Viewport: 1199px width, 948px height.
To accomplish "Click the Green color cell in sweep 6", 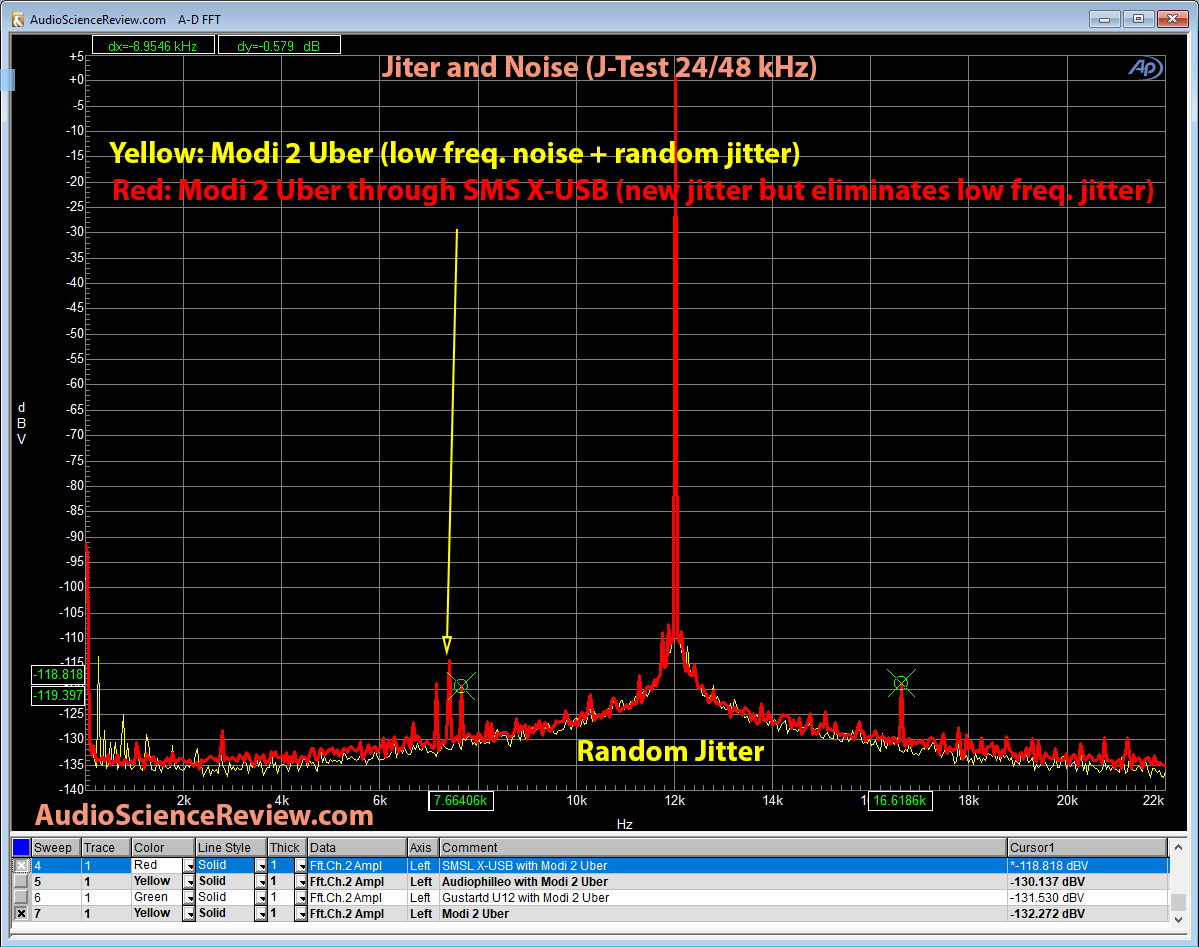I will tap(157, 898).
